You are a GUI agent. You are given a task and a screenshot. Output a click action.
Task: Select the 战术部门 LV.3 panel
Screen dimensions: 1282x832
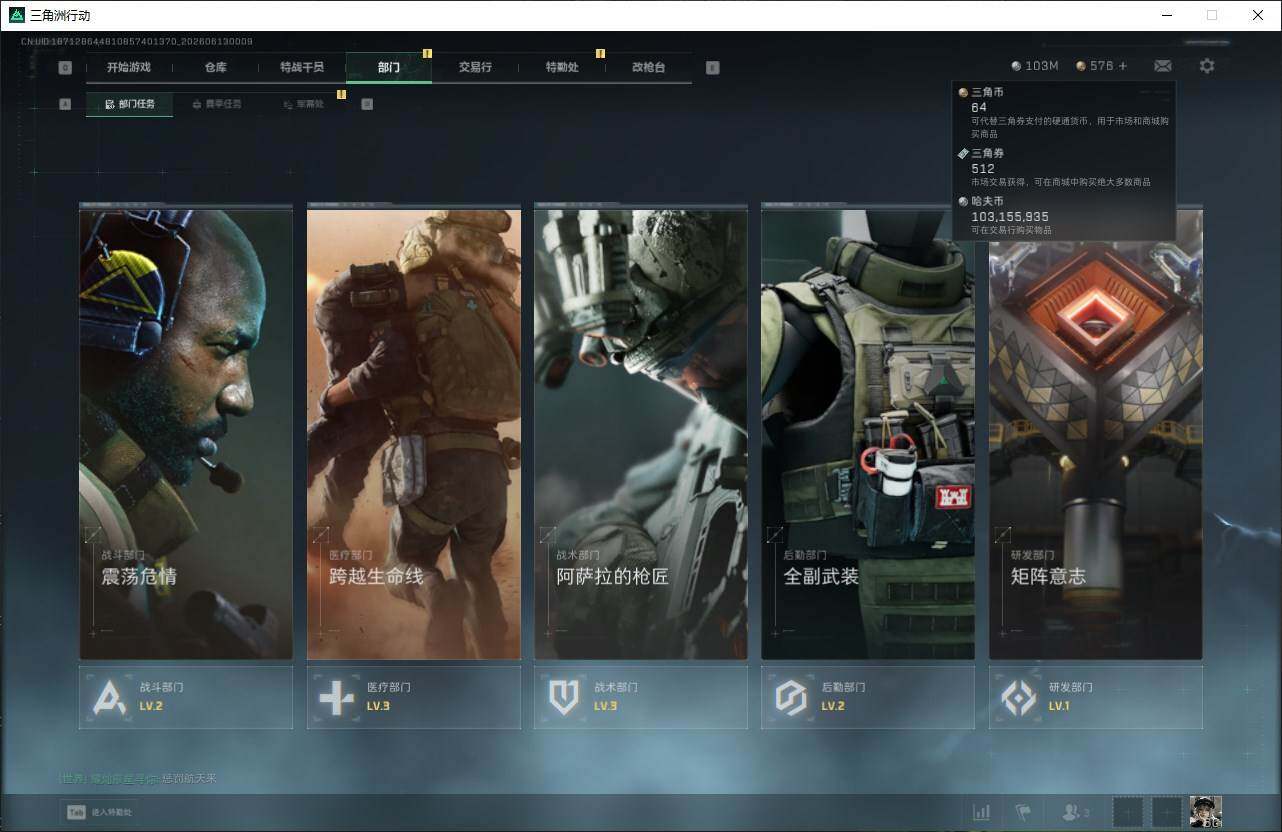click(641, 697)
